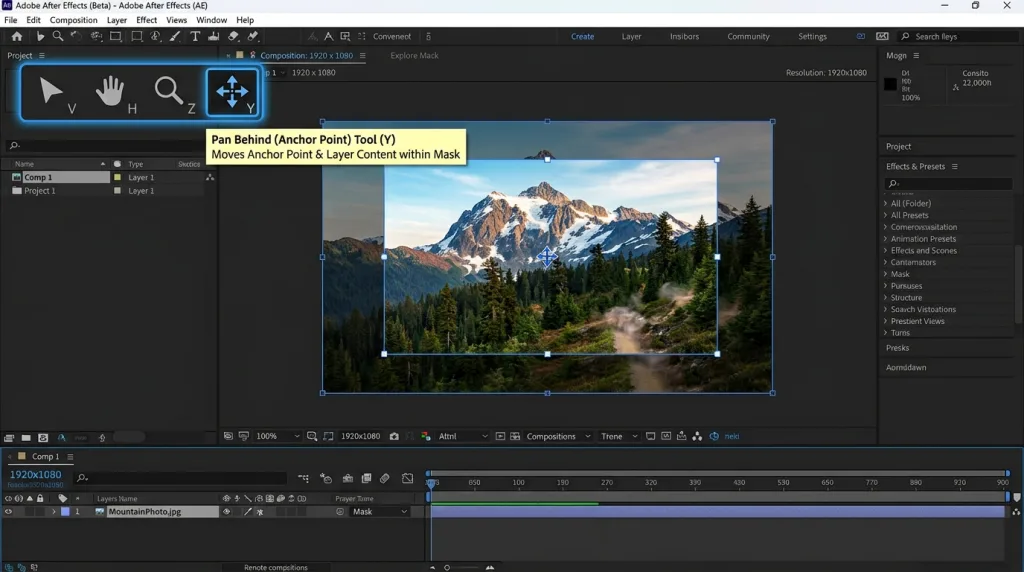The width and height of the screenshot is (1024, 572).
Task: Toggle the shy switch eye on MountainPhoto.jpg row
Action: pyautogui.click(x=227, y=512)
